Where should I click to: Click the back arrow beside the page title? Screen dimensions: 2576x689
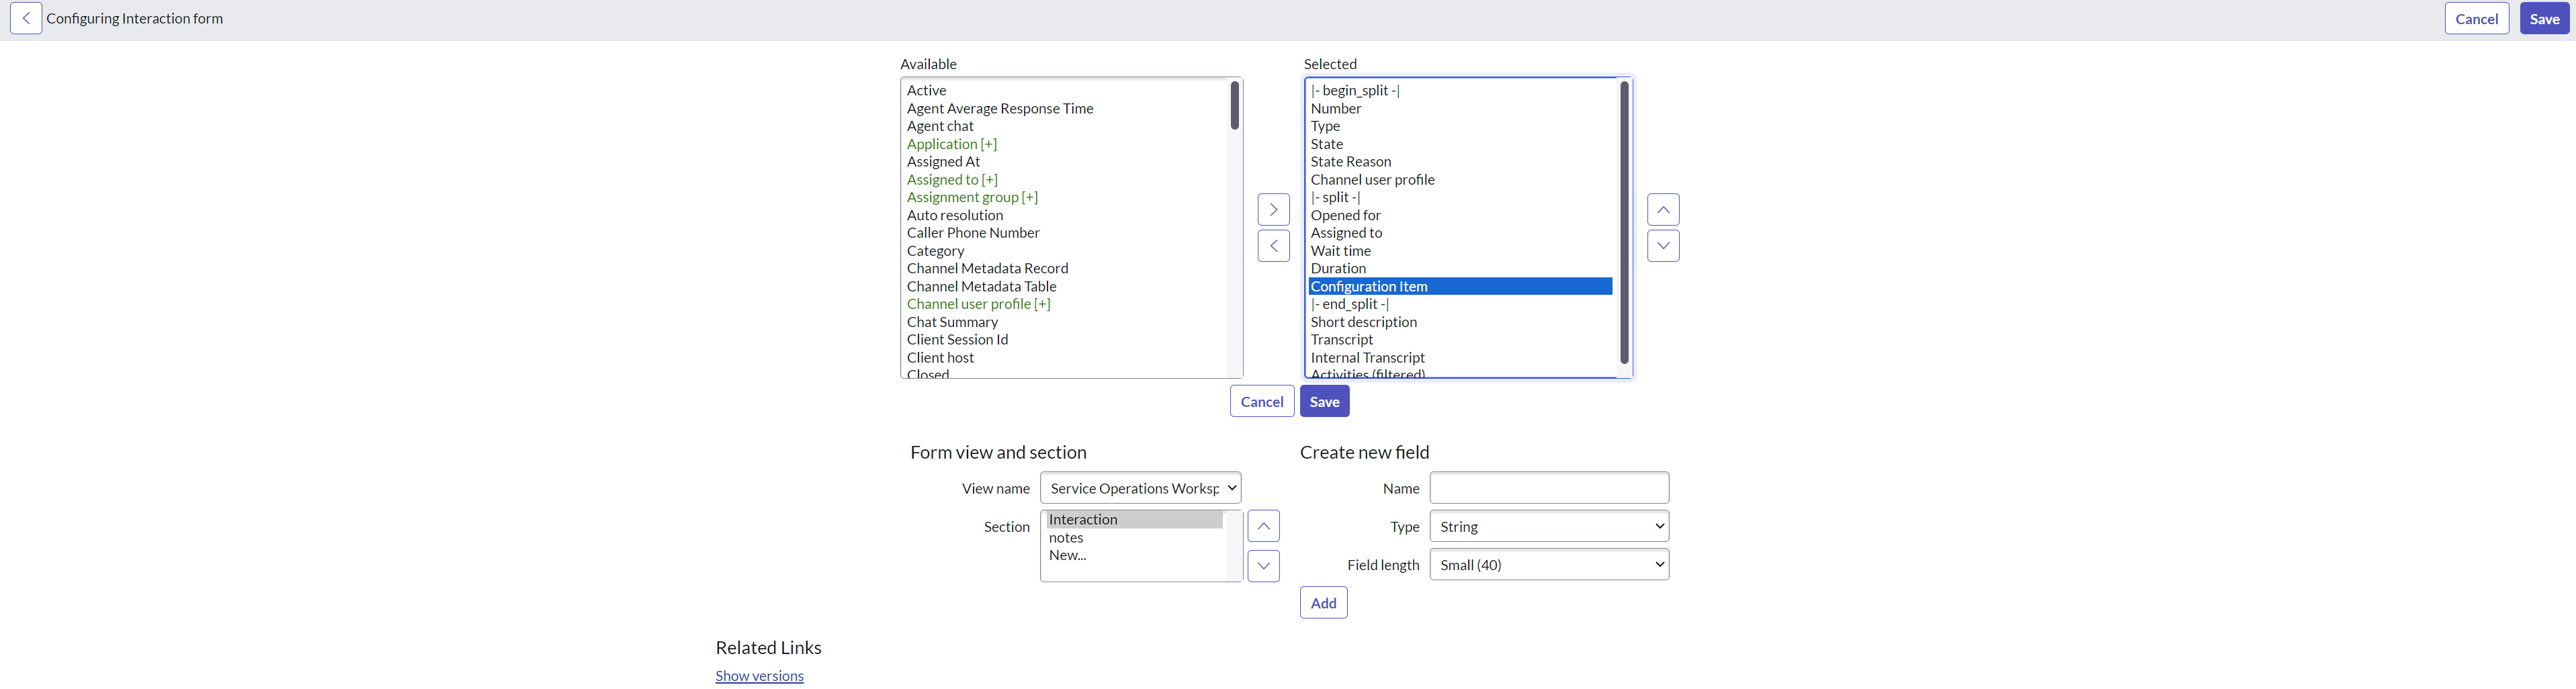[26, 19]
